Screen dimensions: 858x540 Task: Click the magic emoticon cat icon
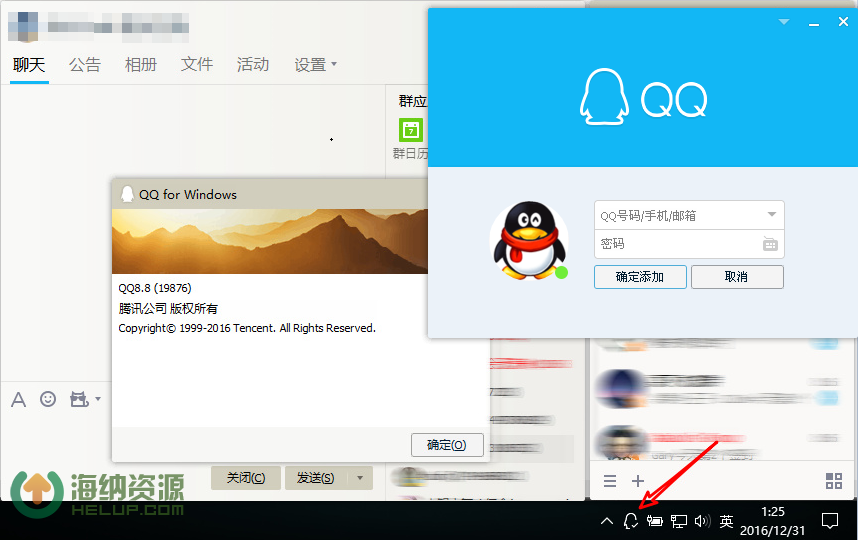[79, 399]
